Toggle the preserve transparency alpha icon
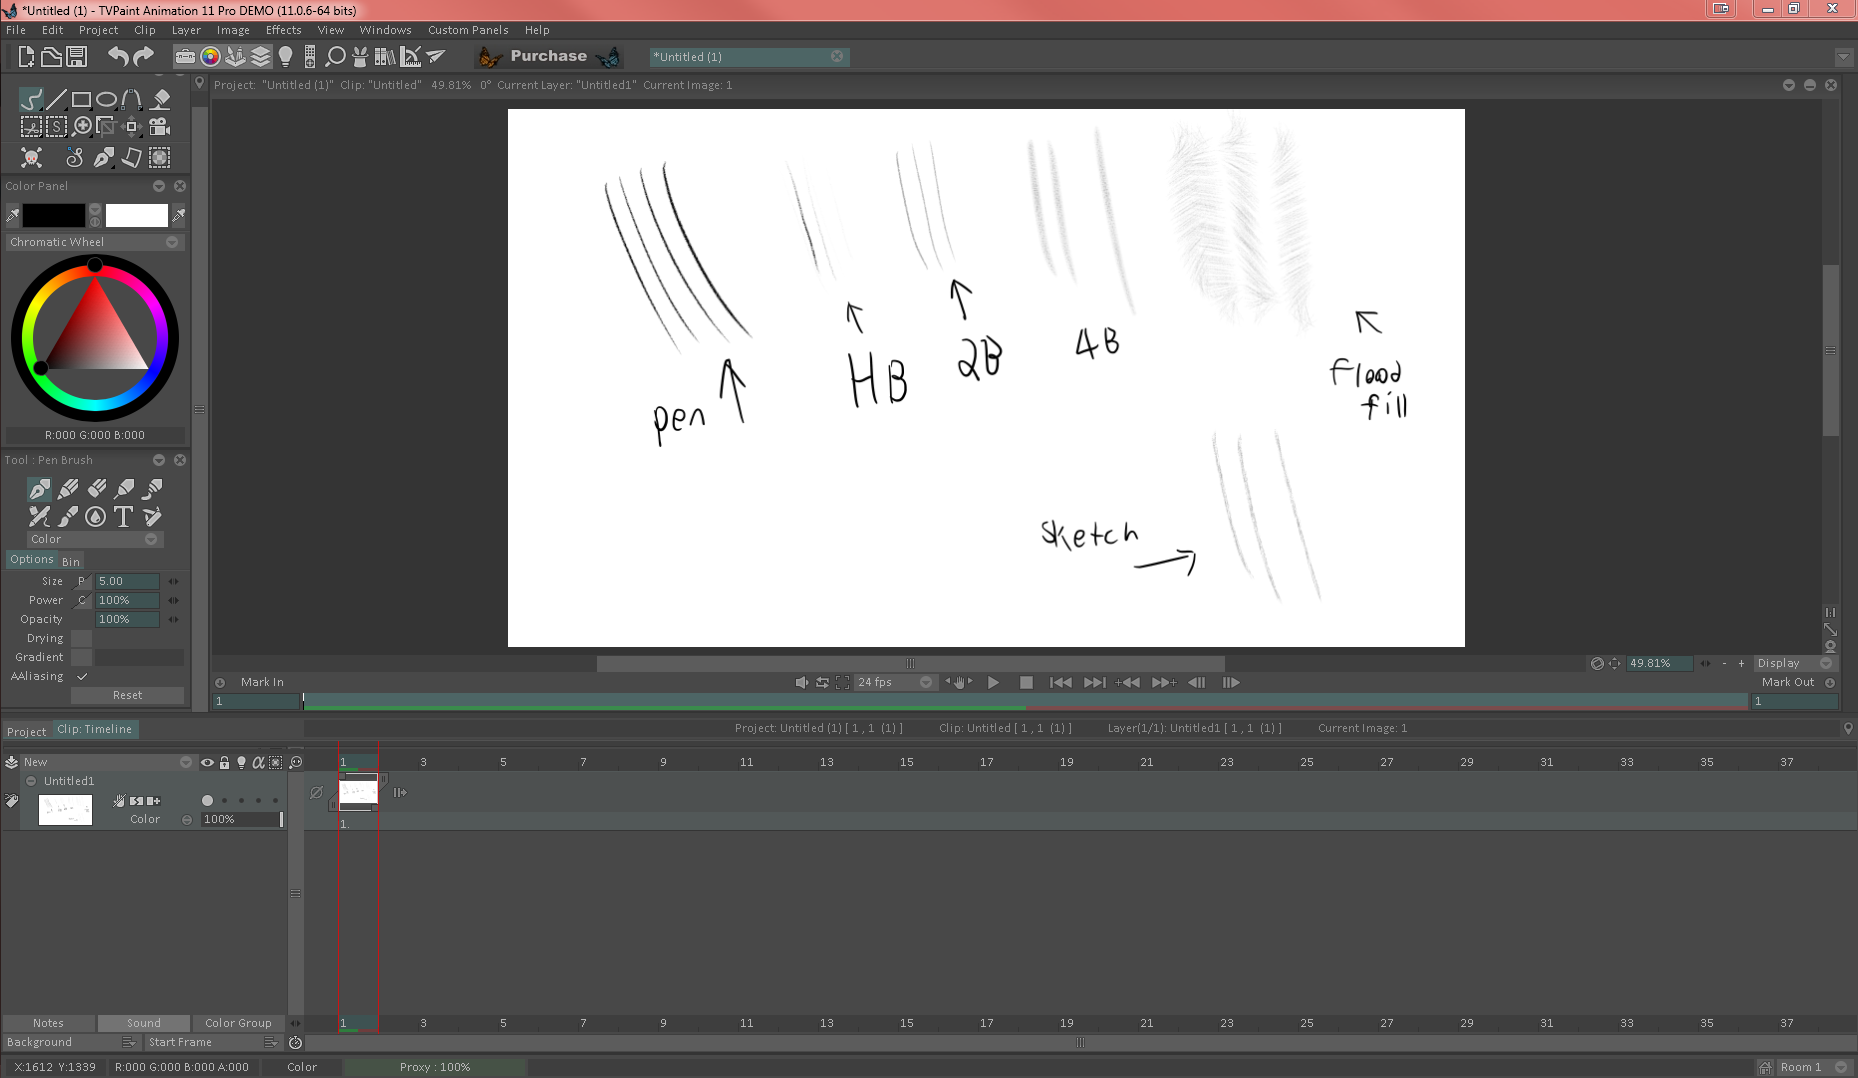Image resolution: width=1858 pixels, height=1078 pixels. click(x=258, y=762)
